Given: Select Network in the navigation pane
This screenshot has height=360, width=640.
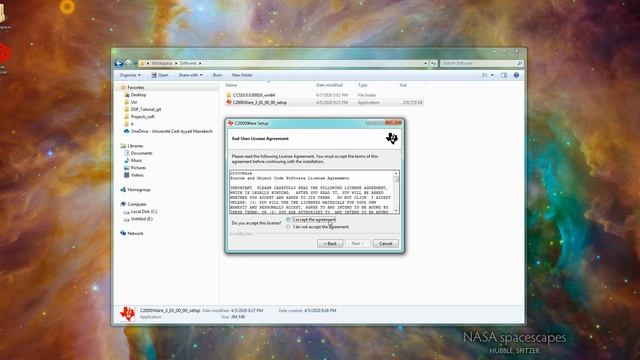Looking at the screenshot, I should [135, 233].
